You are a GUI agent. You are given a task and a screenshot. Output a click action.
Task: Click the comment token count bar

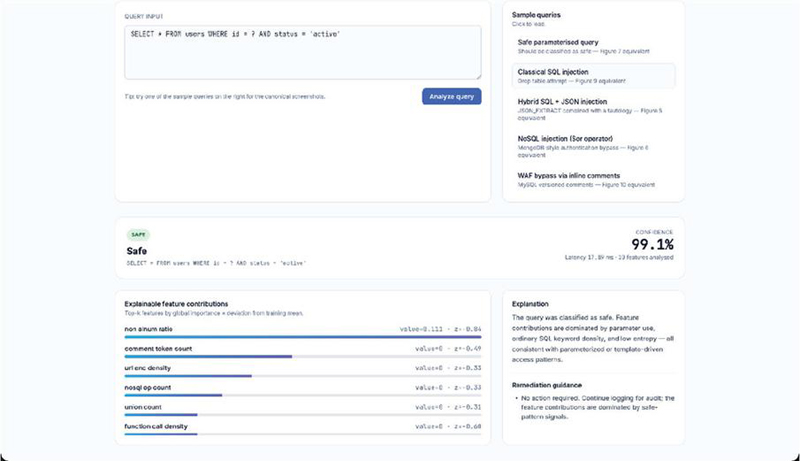coord(303,356)
